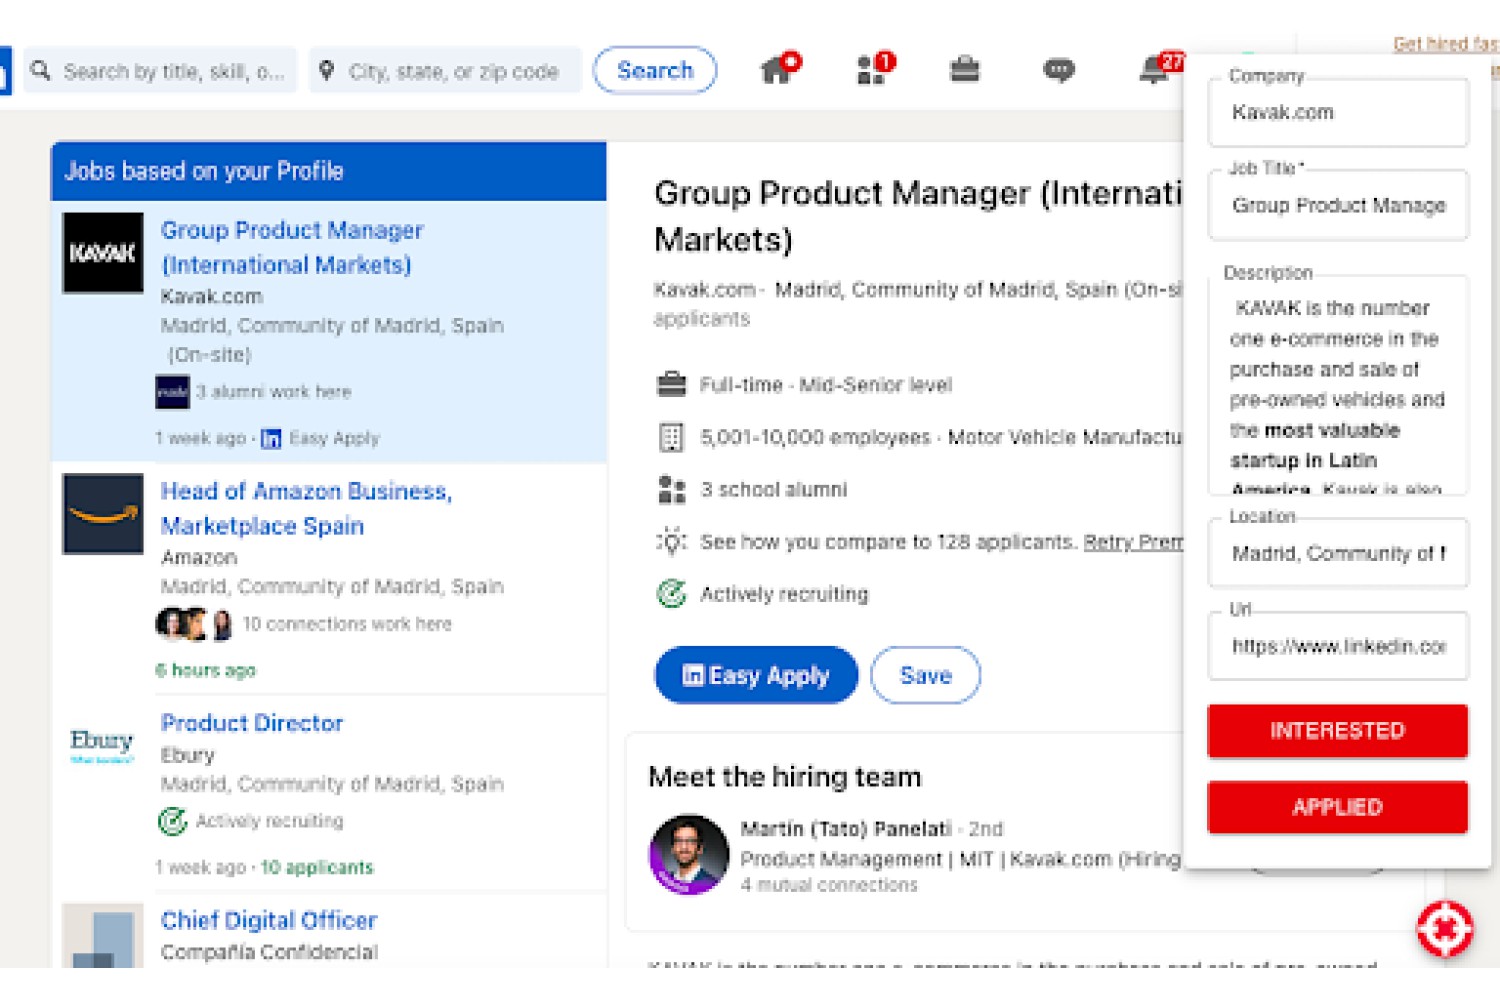Edit the Location field in popup
The width and height of the screenshot is (1500, 1000).
[x=1338, y=553]
